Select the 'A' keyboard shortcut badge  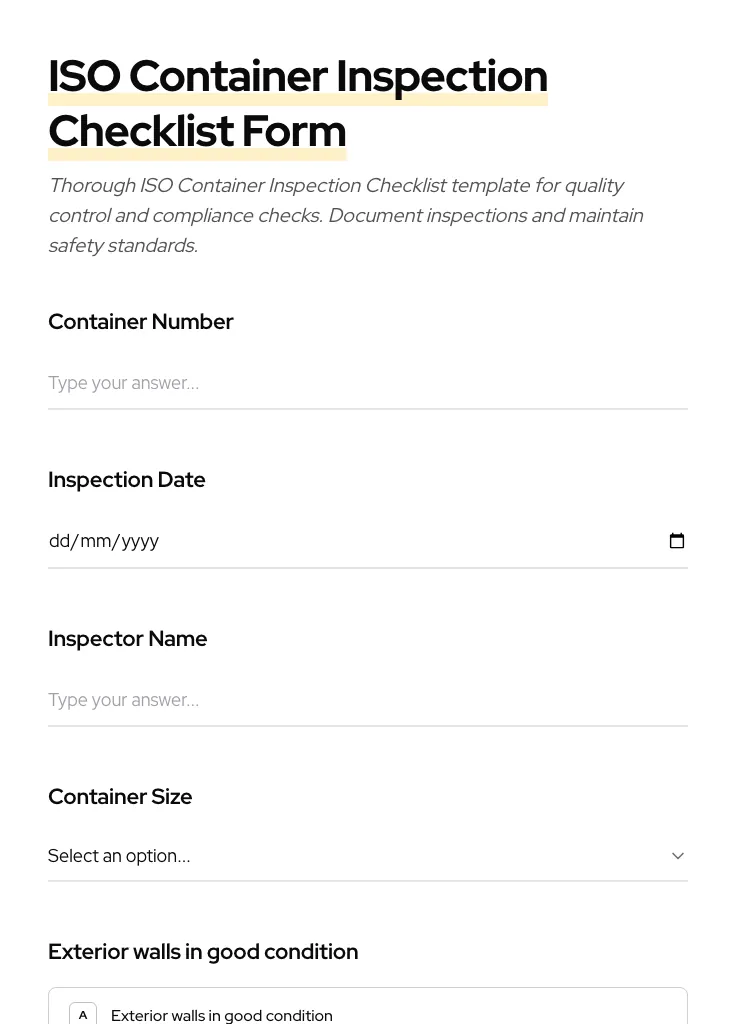[83, 1013]
